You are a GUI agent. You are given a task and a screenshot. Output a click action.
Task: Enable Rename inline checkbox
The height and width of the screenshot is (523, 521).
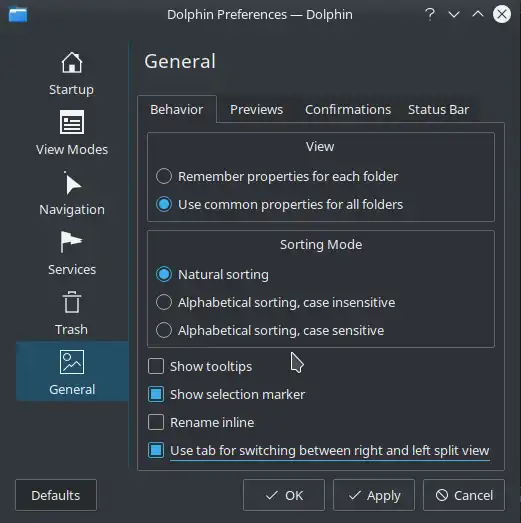click(156, 422)
